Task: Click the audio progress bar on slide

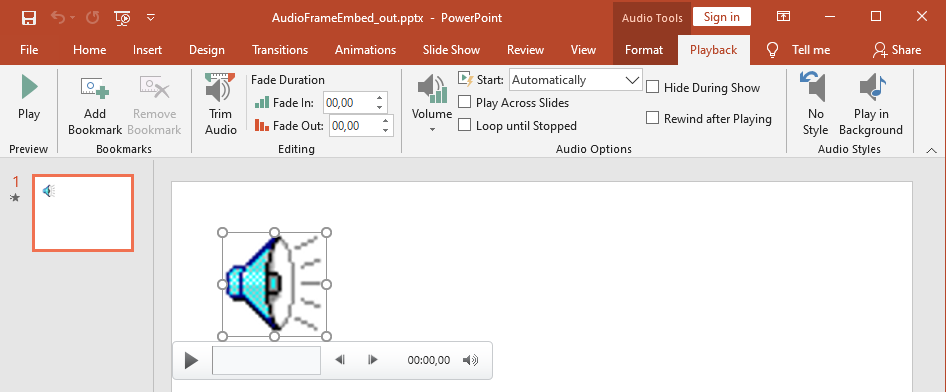Action: pyautogui.click(x=266, y=361)
